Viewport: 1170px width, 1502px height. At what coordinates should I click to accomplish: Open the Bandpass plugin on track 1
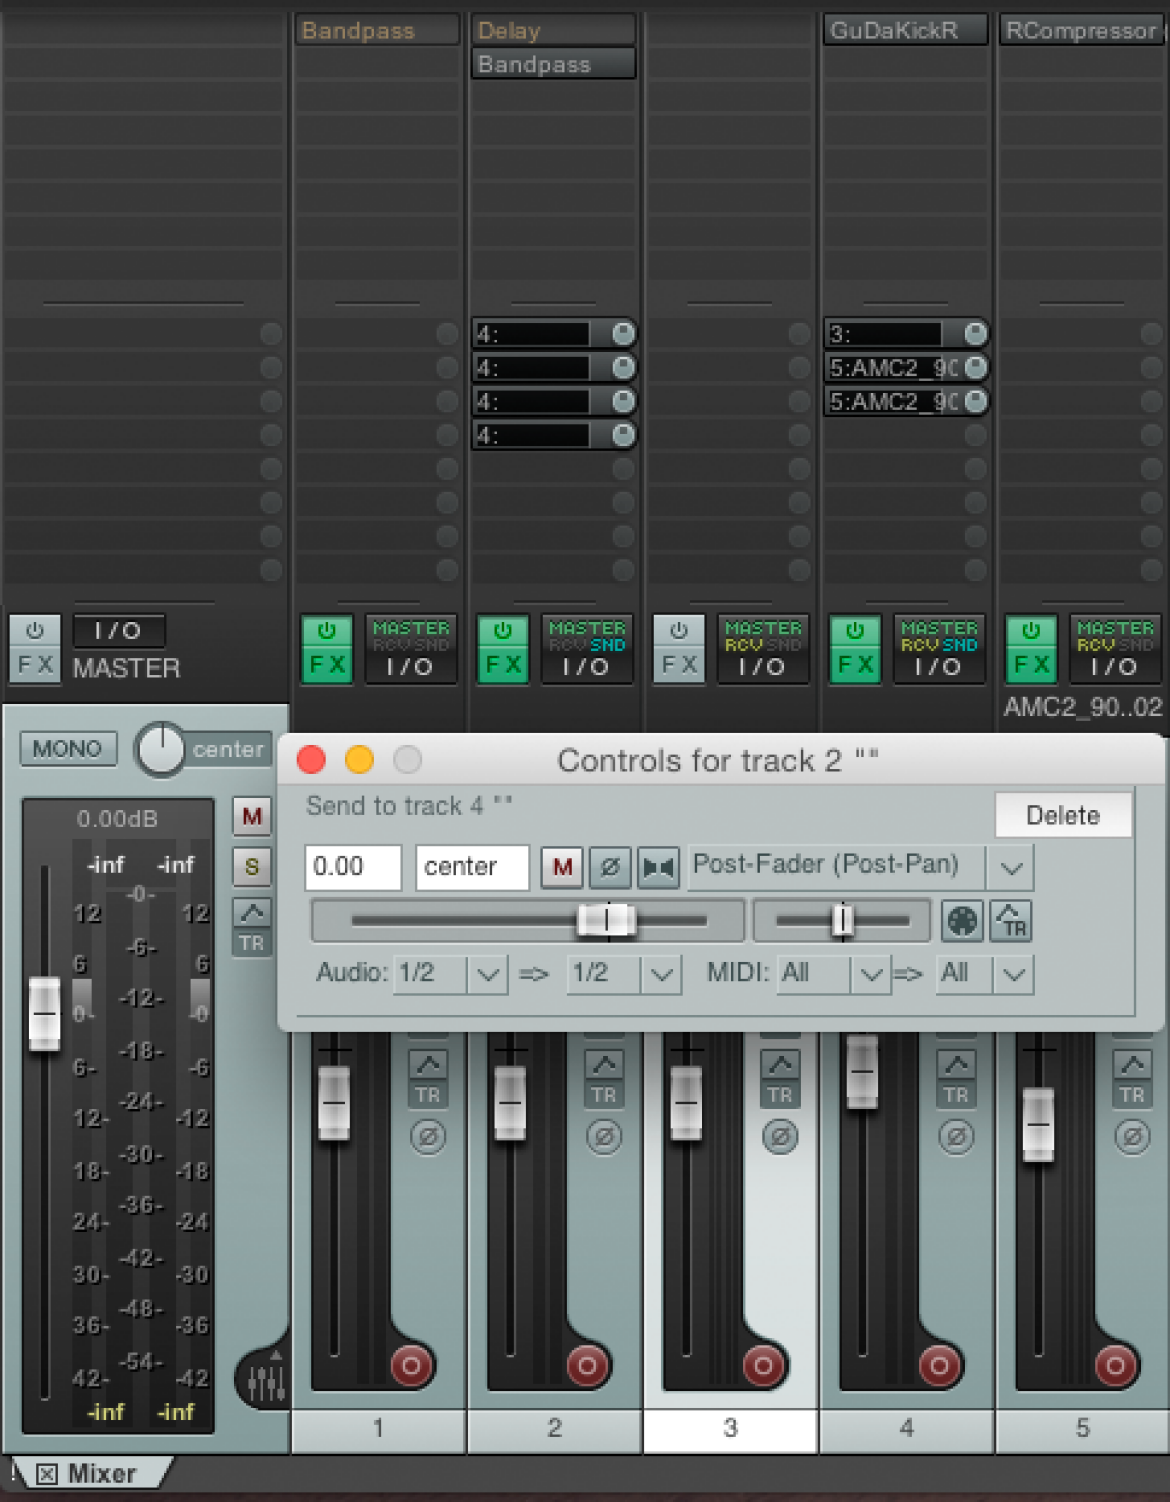[377, 30]
